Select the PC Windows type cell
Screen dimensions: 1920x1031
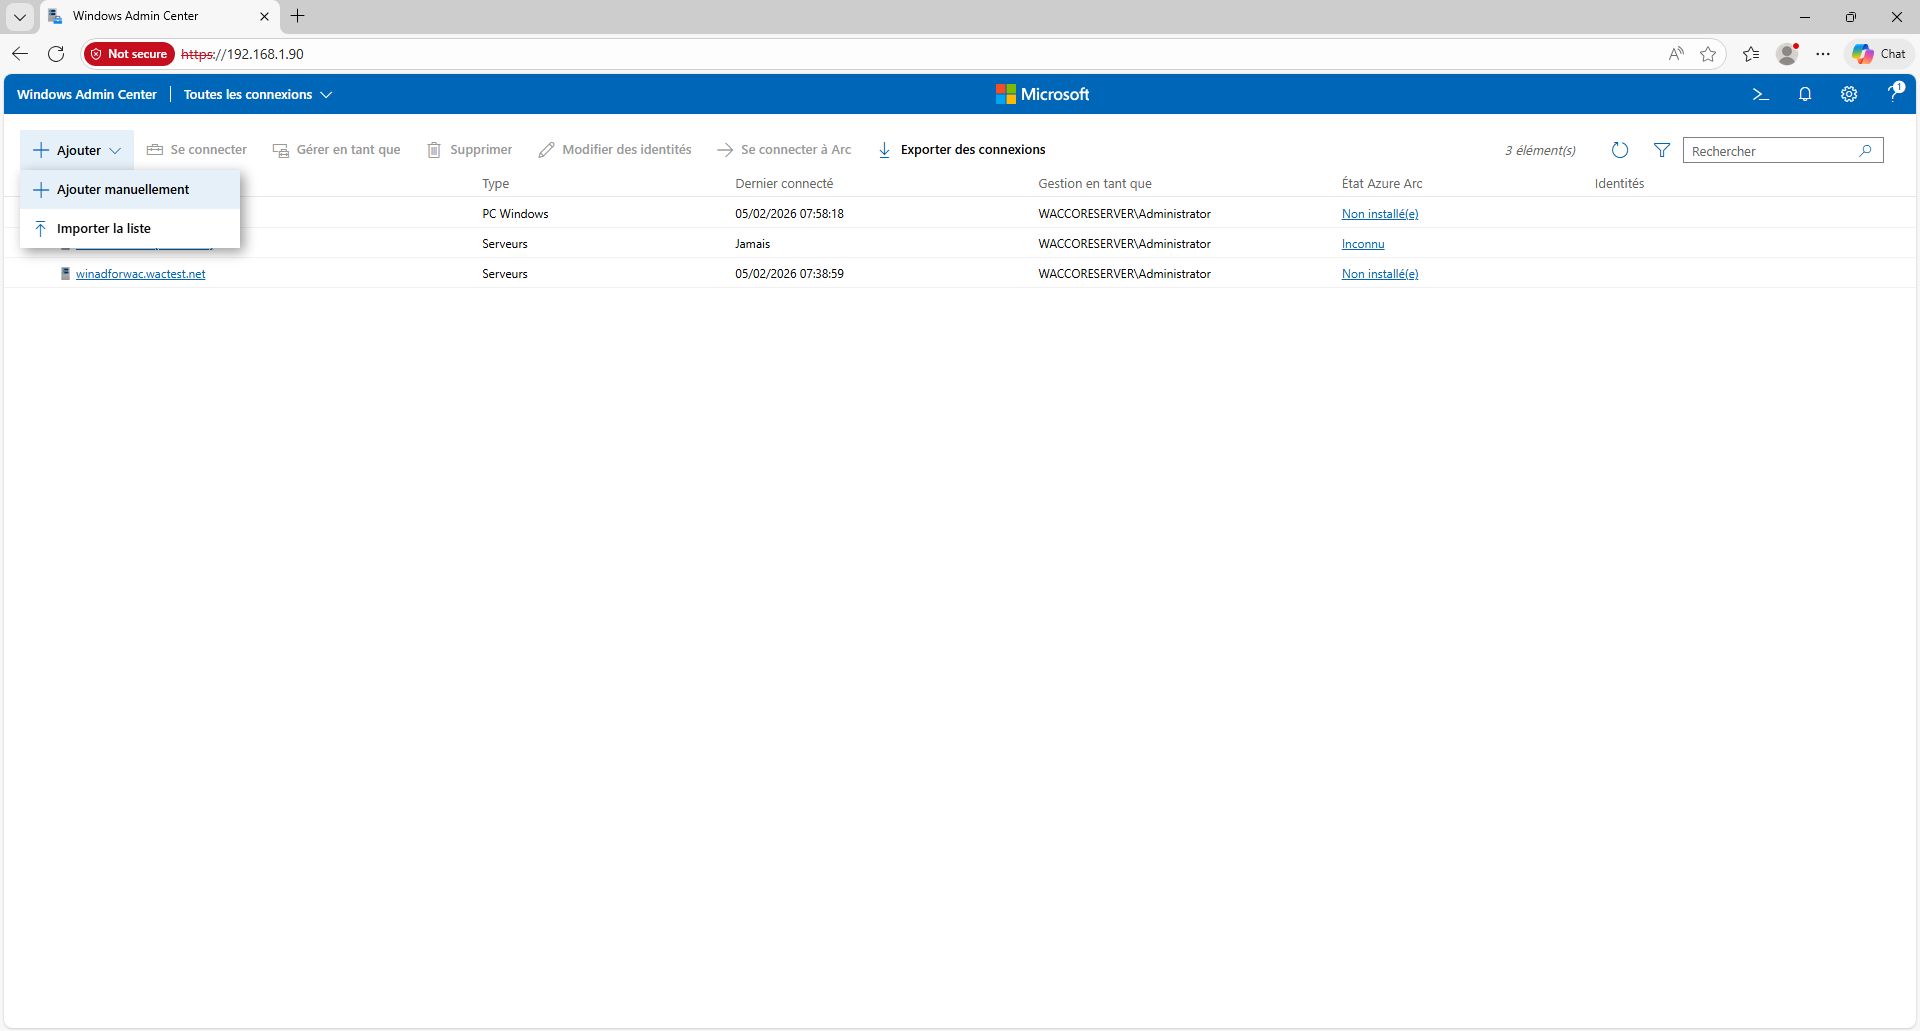pyautogui.click(x=515, y=214)
